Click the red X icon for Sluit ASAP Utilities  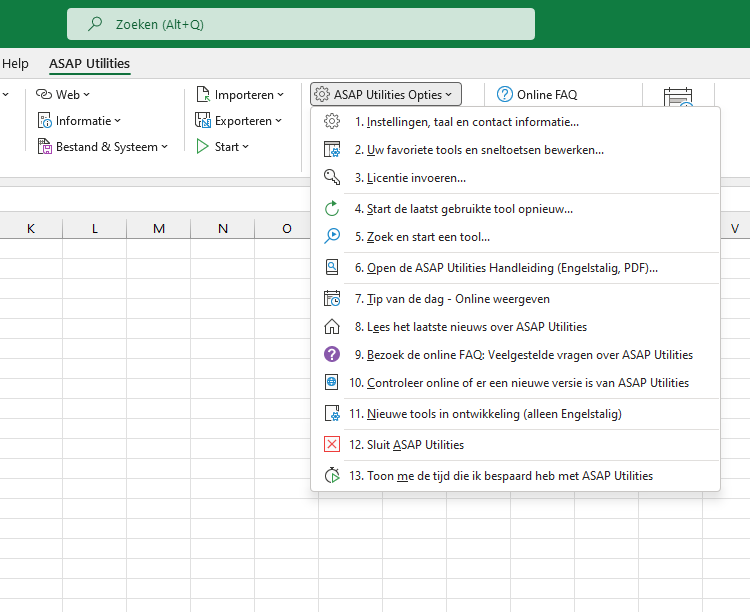click(x=331, y=445)
